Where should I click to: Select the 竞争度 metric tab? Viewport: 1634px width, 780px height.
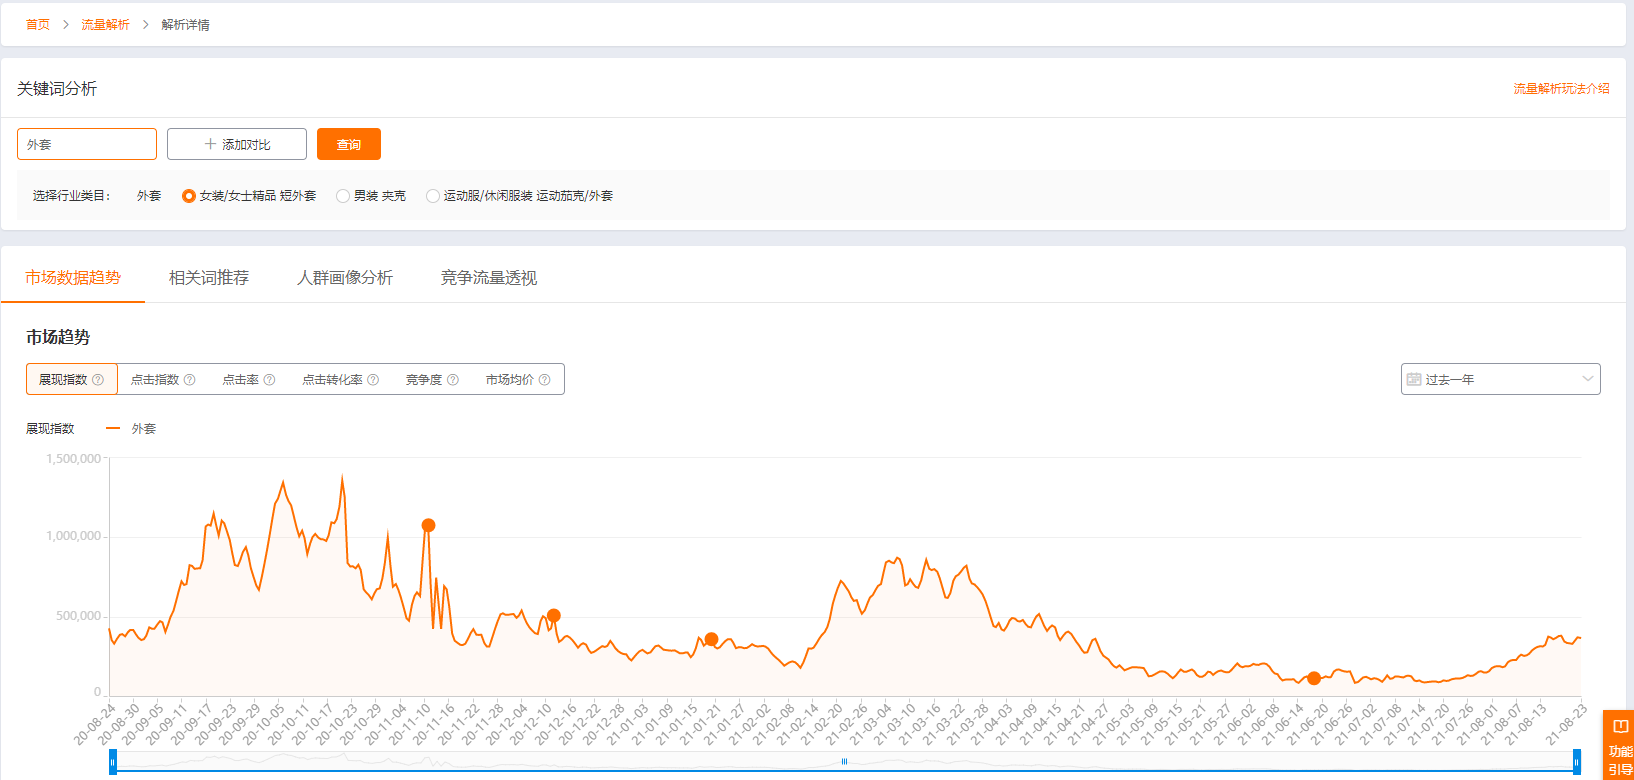(432, 379)
